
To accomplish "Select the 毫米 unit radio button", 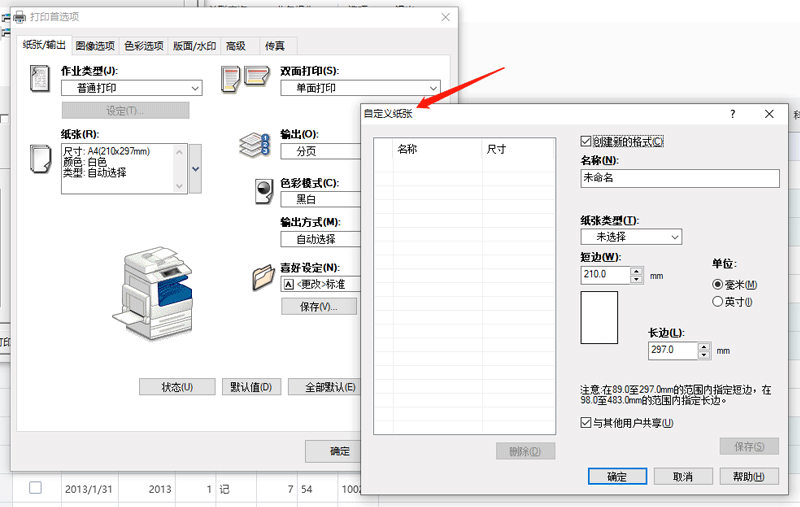I will [x=717, y=284].
